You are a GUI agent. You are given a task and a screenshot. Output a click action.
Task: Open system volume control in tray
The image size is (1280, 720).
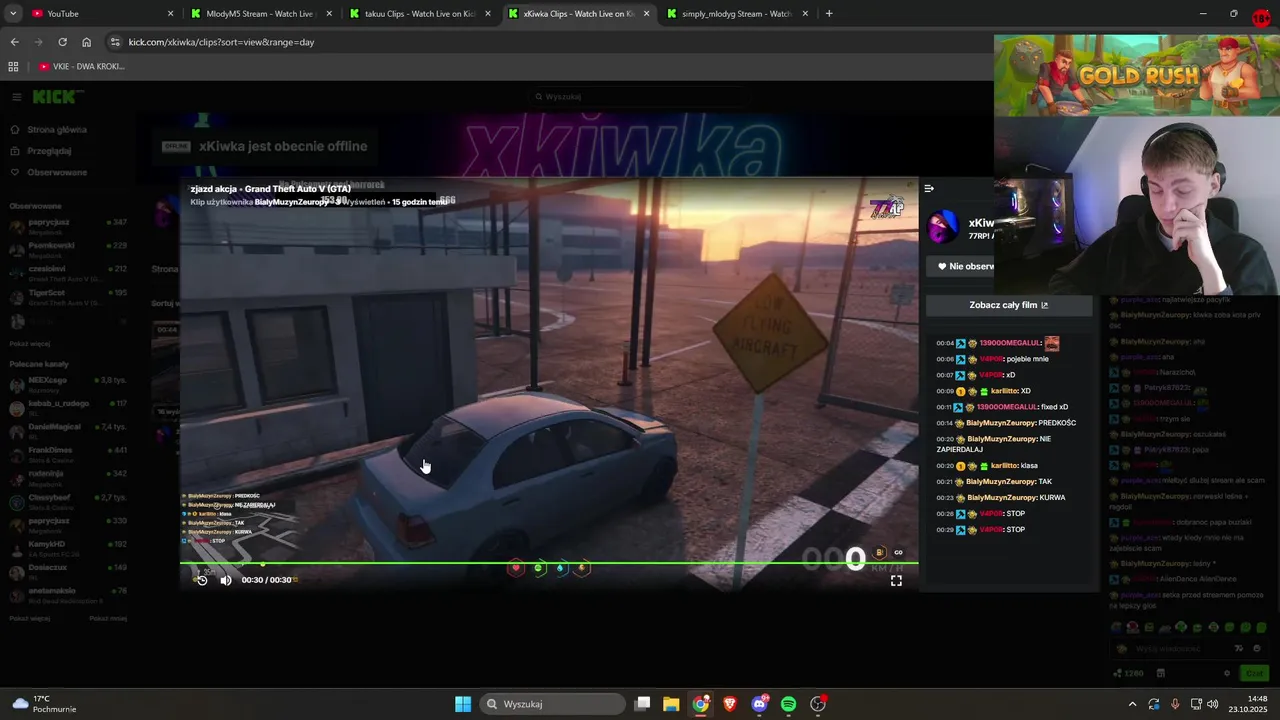point(1213,704)
